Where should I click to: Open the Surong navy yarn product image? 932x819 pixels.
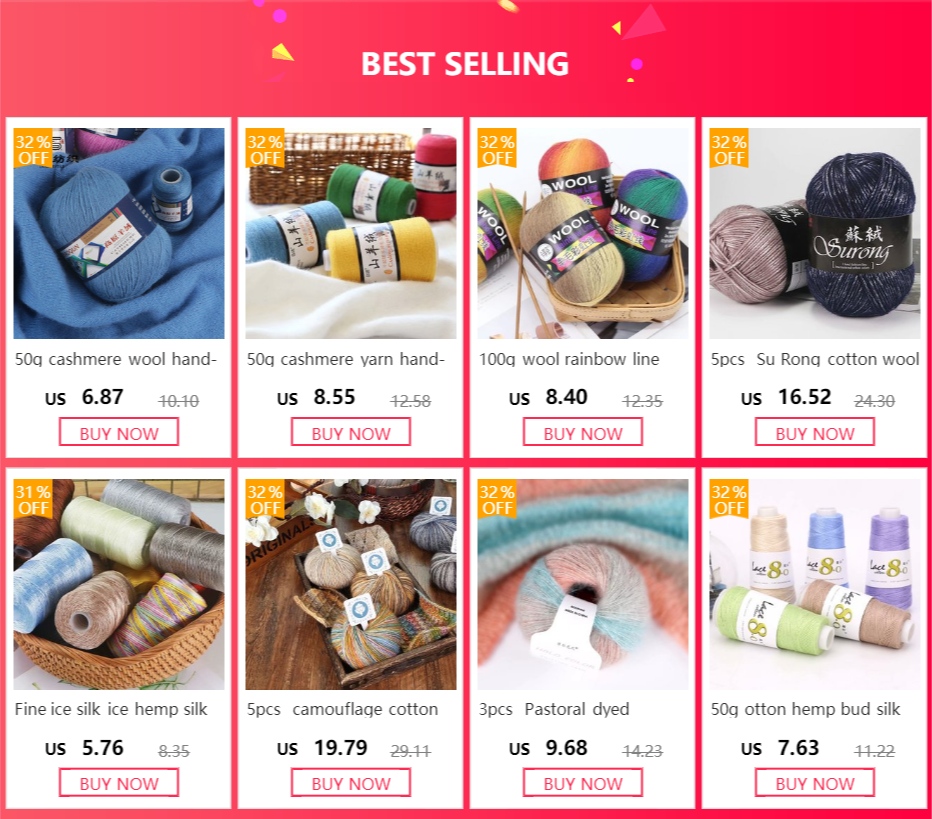815,234
